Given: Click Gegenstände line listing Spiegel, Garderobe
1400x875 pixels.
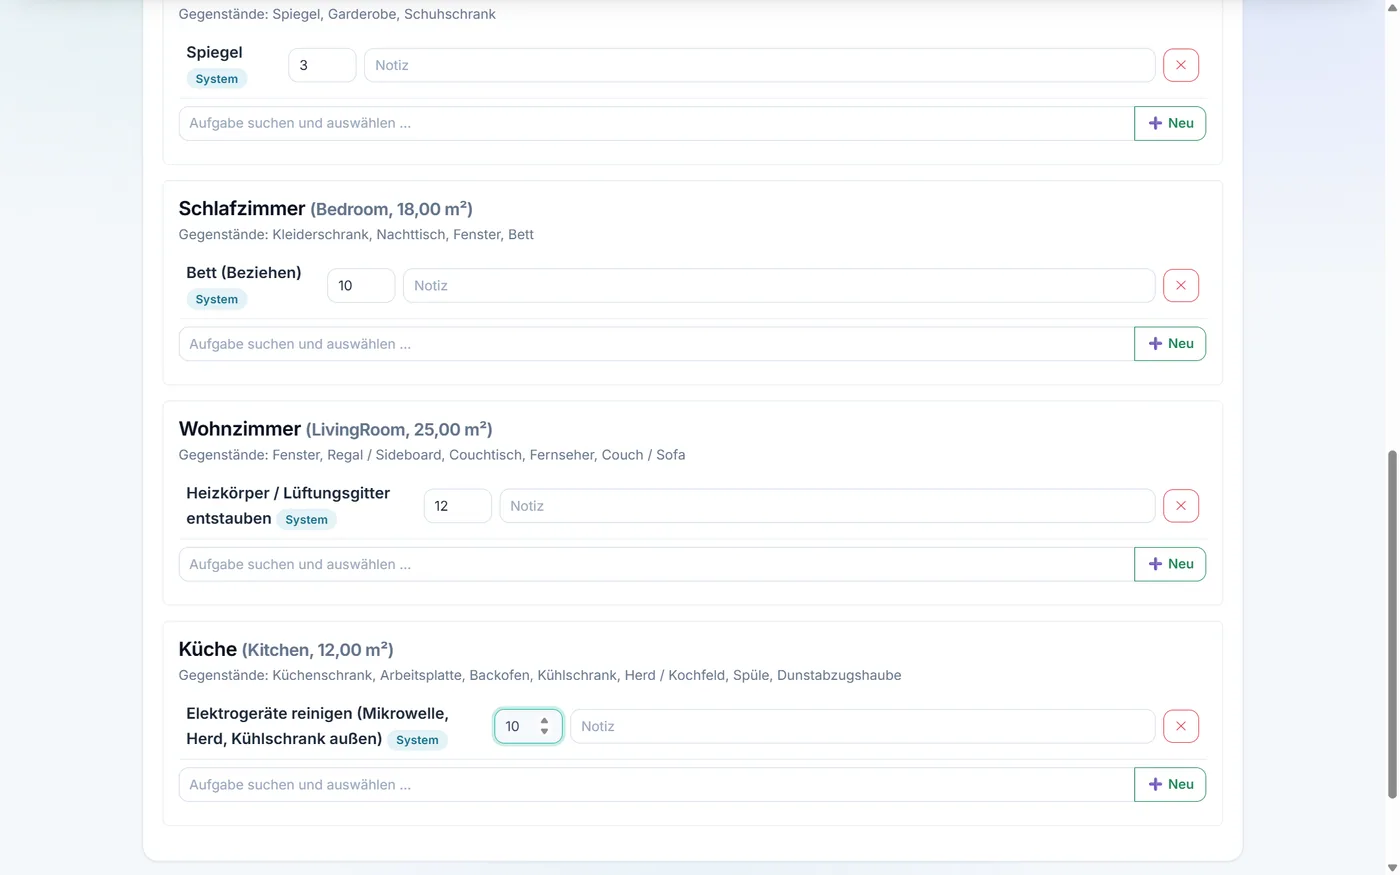Looking at the screenshot, I should [337, 14].
